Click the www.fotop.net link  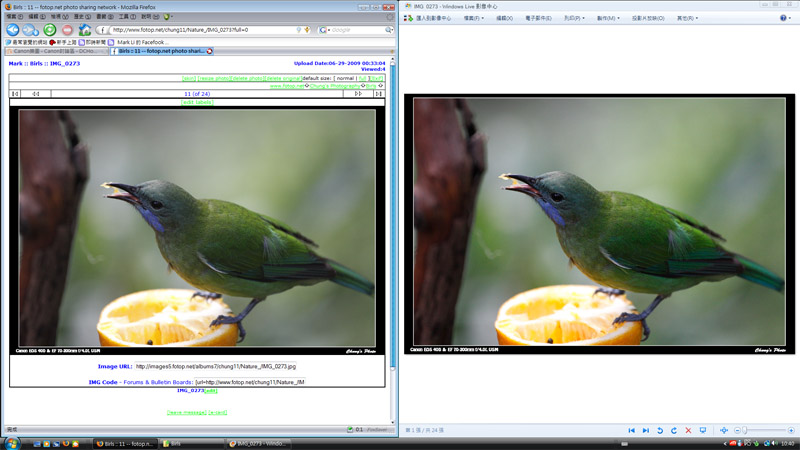(286, 86)
